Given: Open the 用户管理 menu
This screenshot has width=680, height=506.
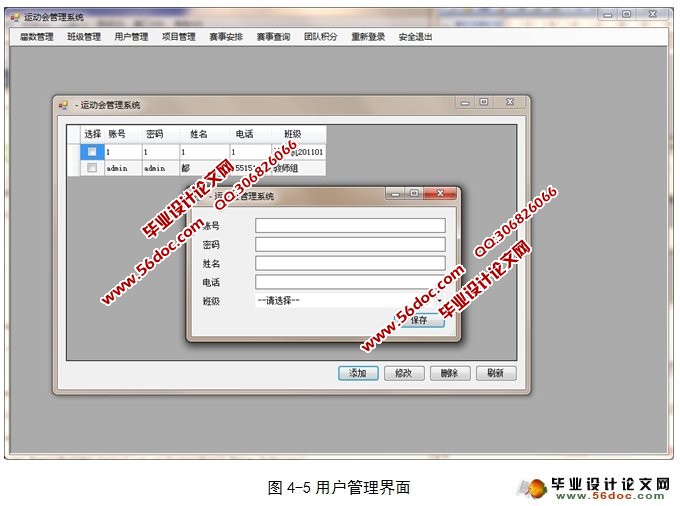Looking at the screenshot, I should 131,37.
